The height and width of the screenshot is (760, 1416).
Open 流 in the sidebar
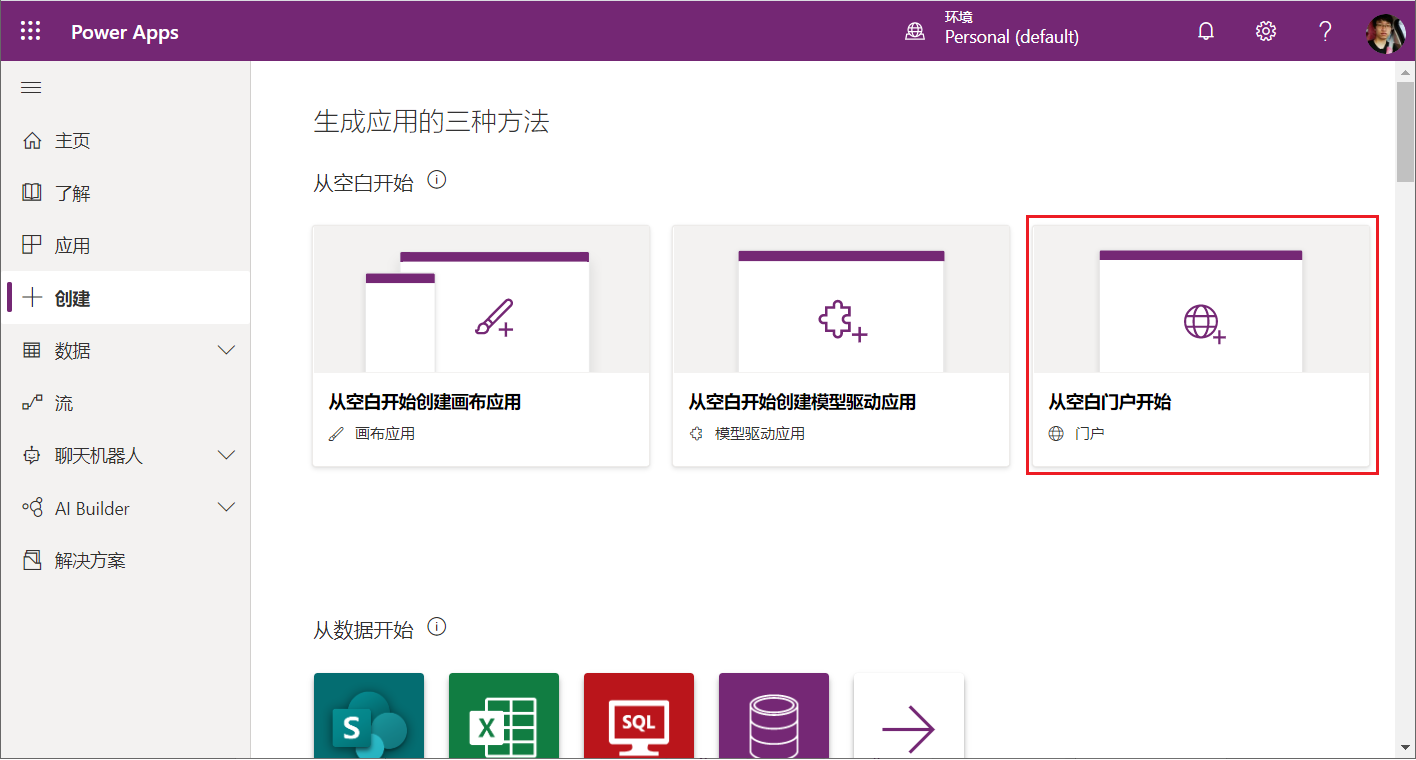[125, 403]
